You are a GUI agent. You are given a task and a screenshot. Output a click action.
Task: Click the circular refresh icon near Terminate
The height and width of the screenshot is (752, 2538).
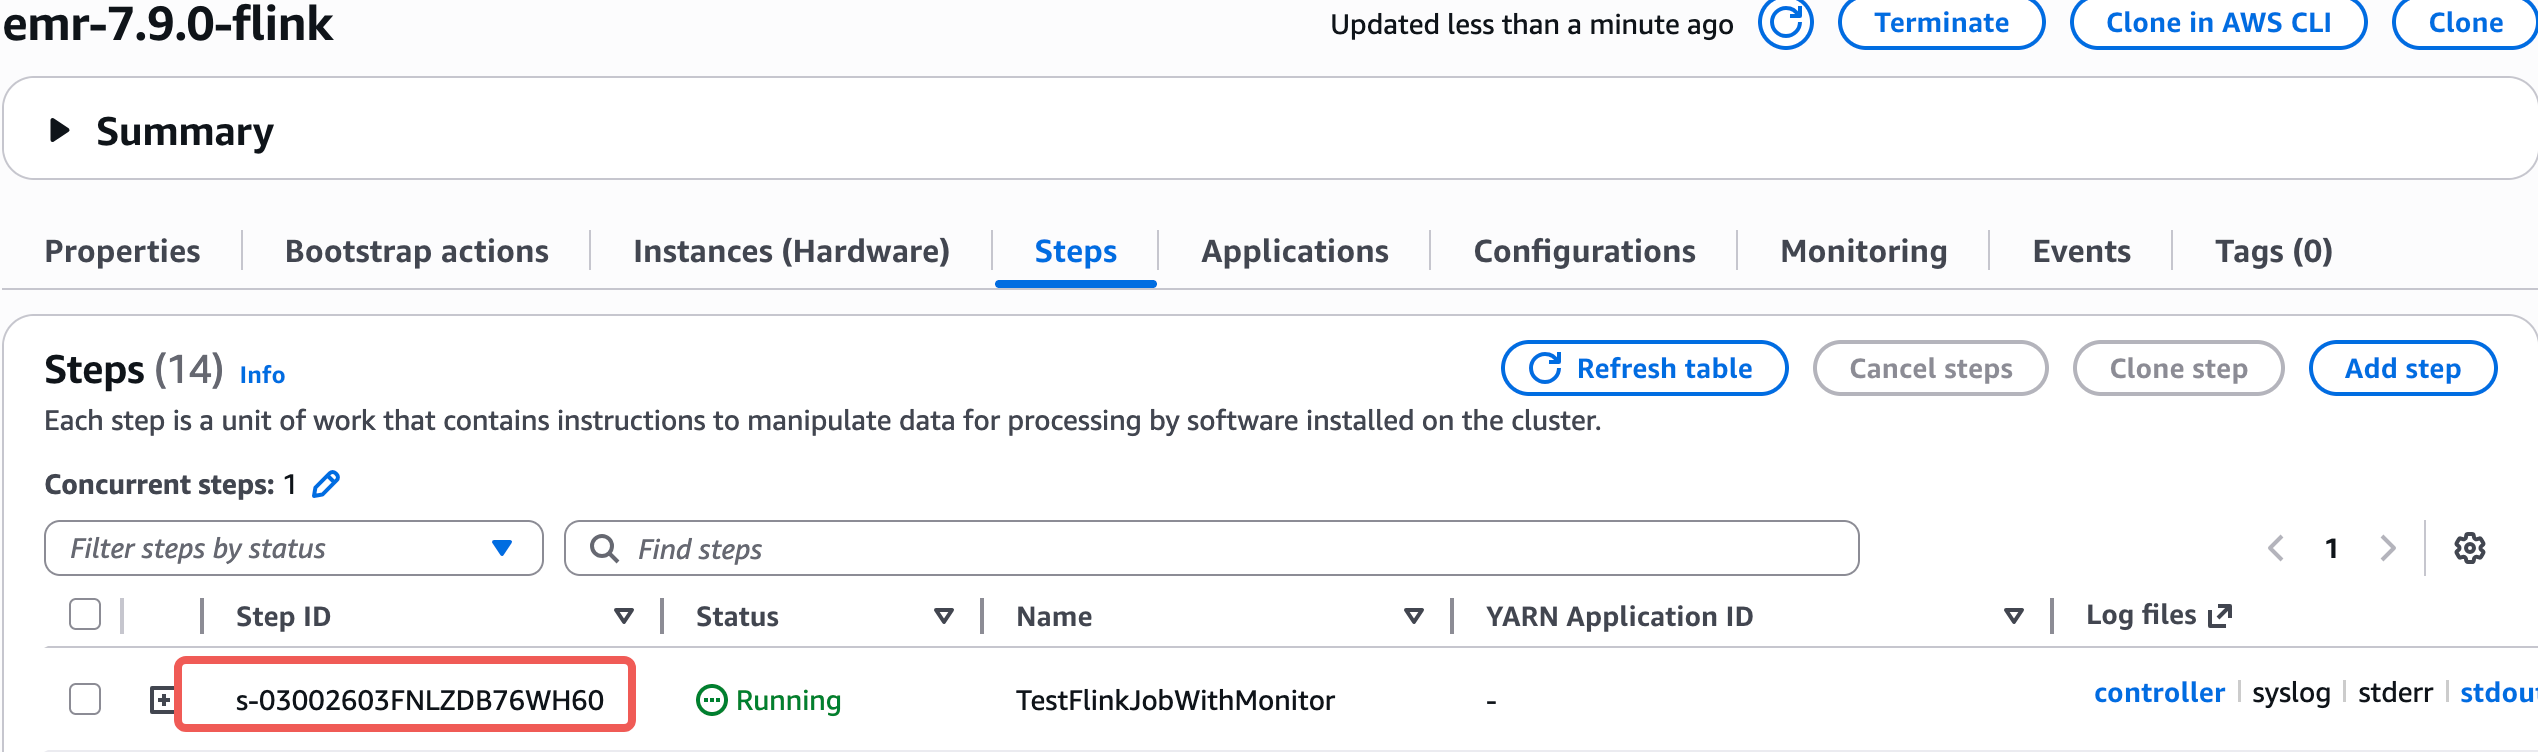(x=1785, y=23)
